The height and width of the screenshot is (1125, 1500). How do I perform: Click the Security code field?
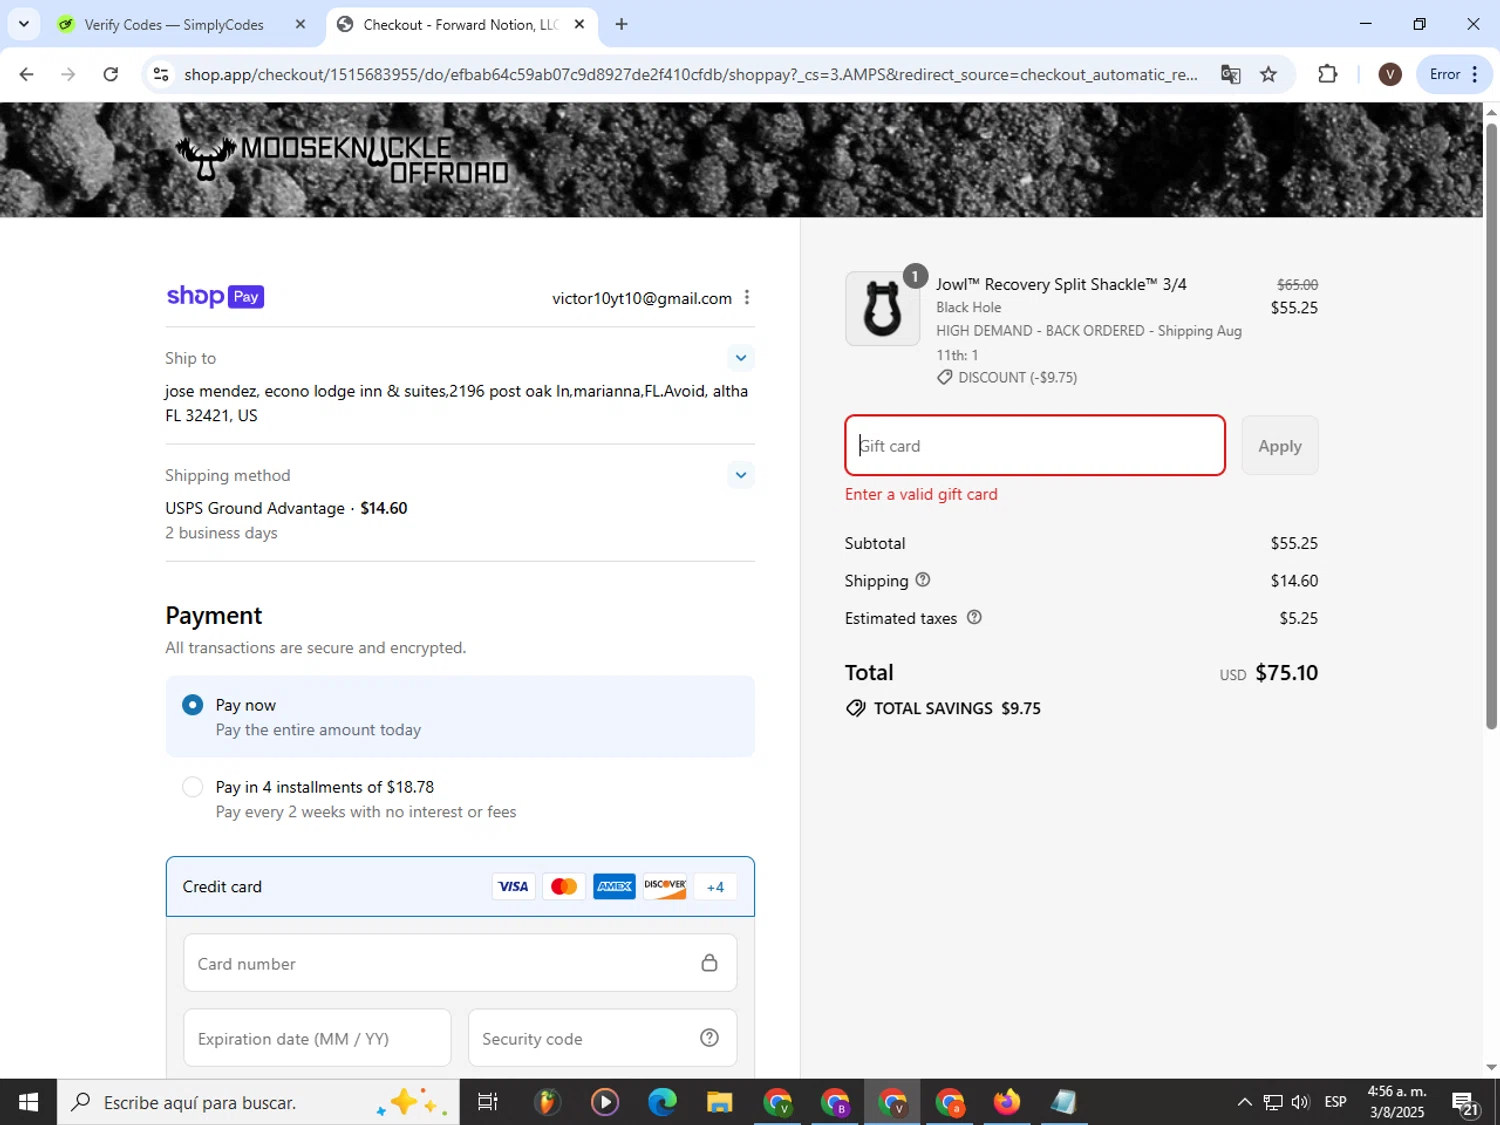click(602, 1038)
